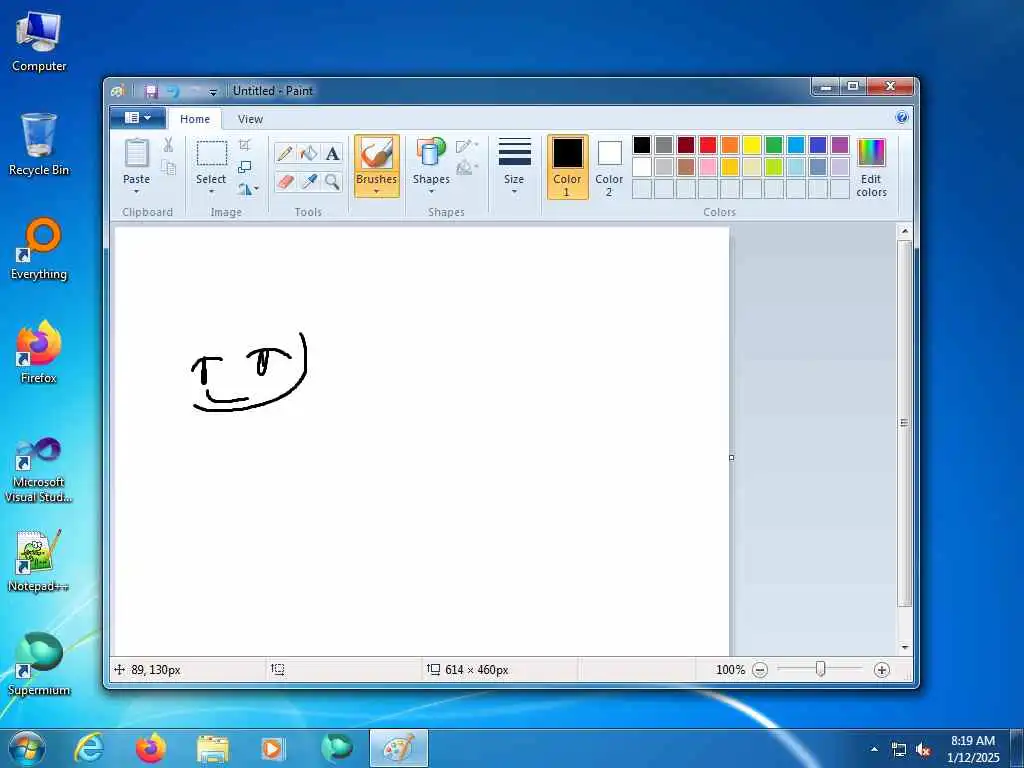This screenshot has height=768, width=1024.
Task: Click the Redo arrow in title bar
Action: (x=194, y=91)
